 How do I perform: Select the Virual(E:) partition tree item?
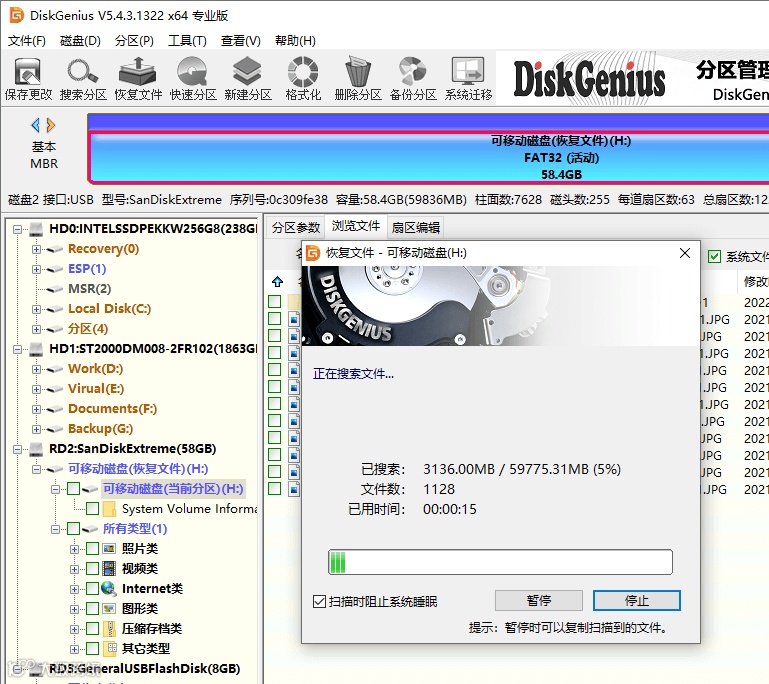tap(96, 389)
